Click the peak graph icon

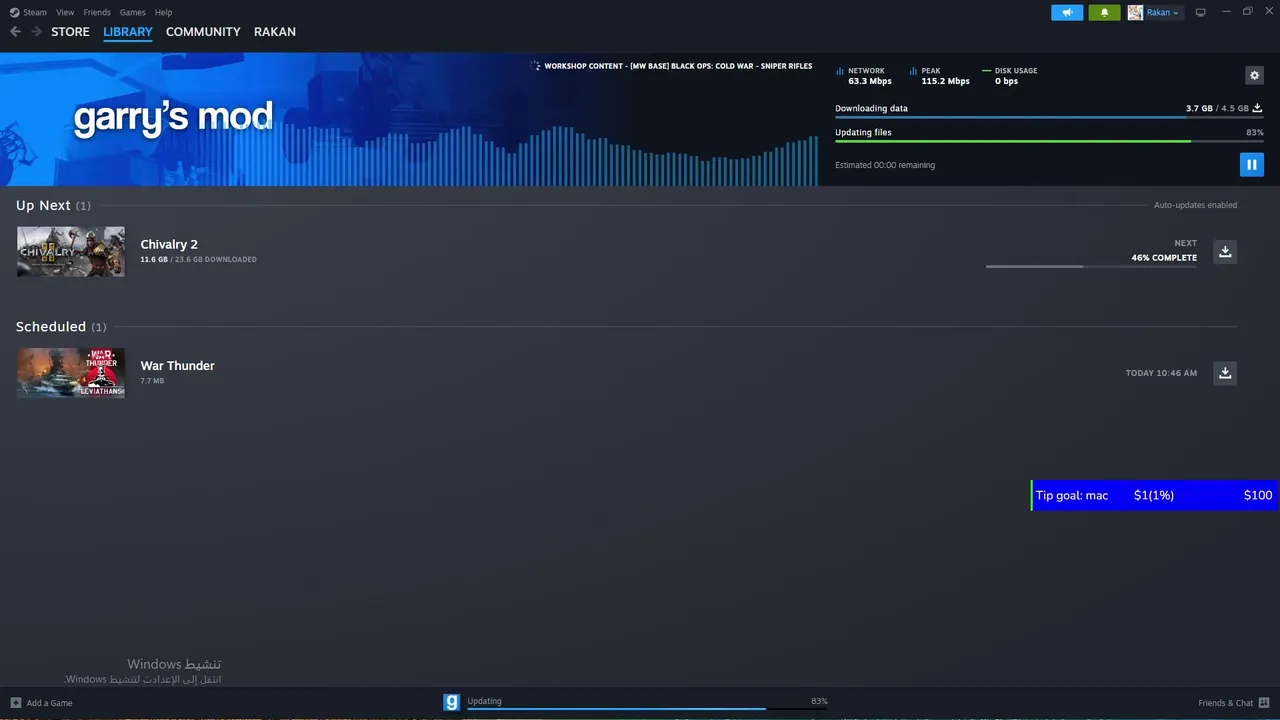(913, 71)
